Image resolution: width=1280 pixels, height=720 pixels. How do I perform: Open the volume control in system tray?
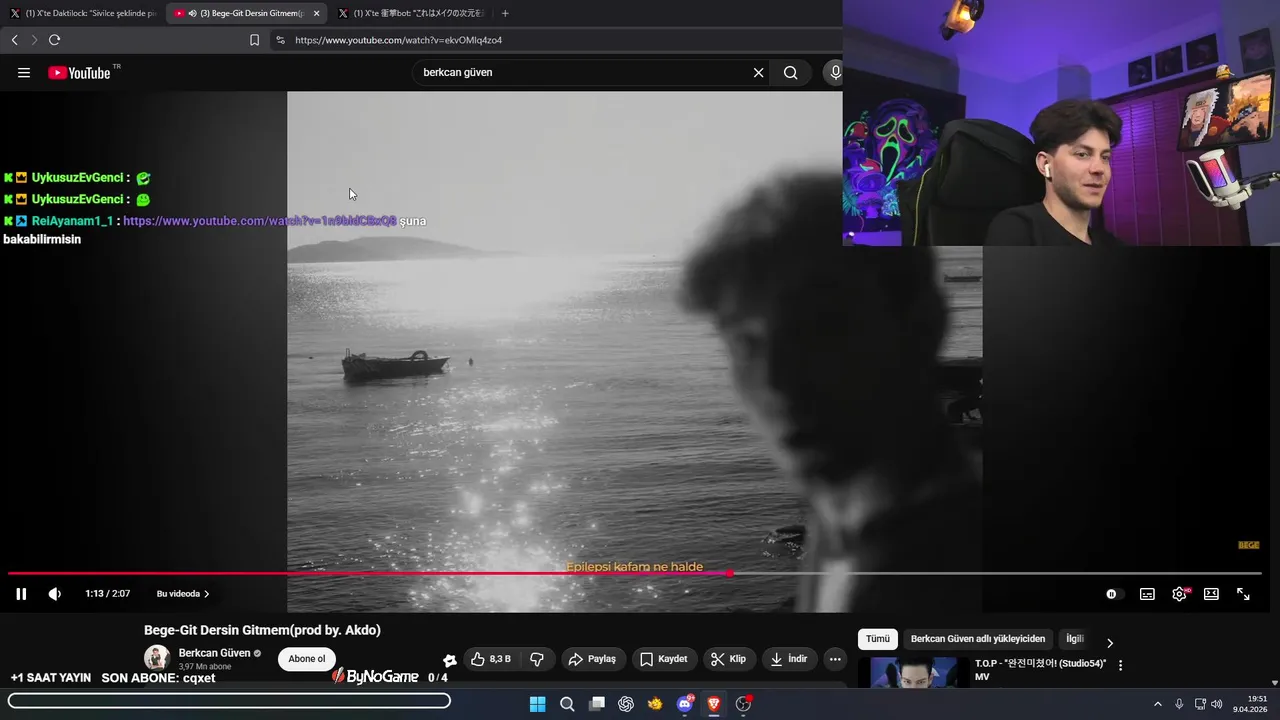[1217, 704]
